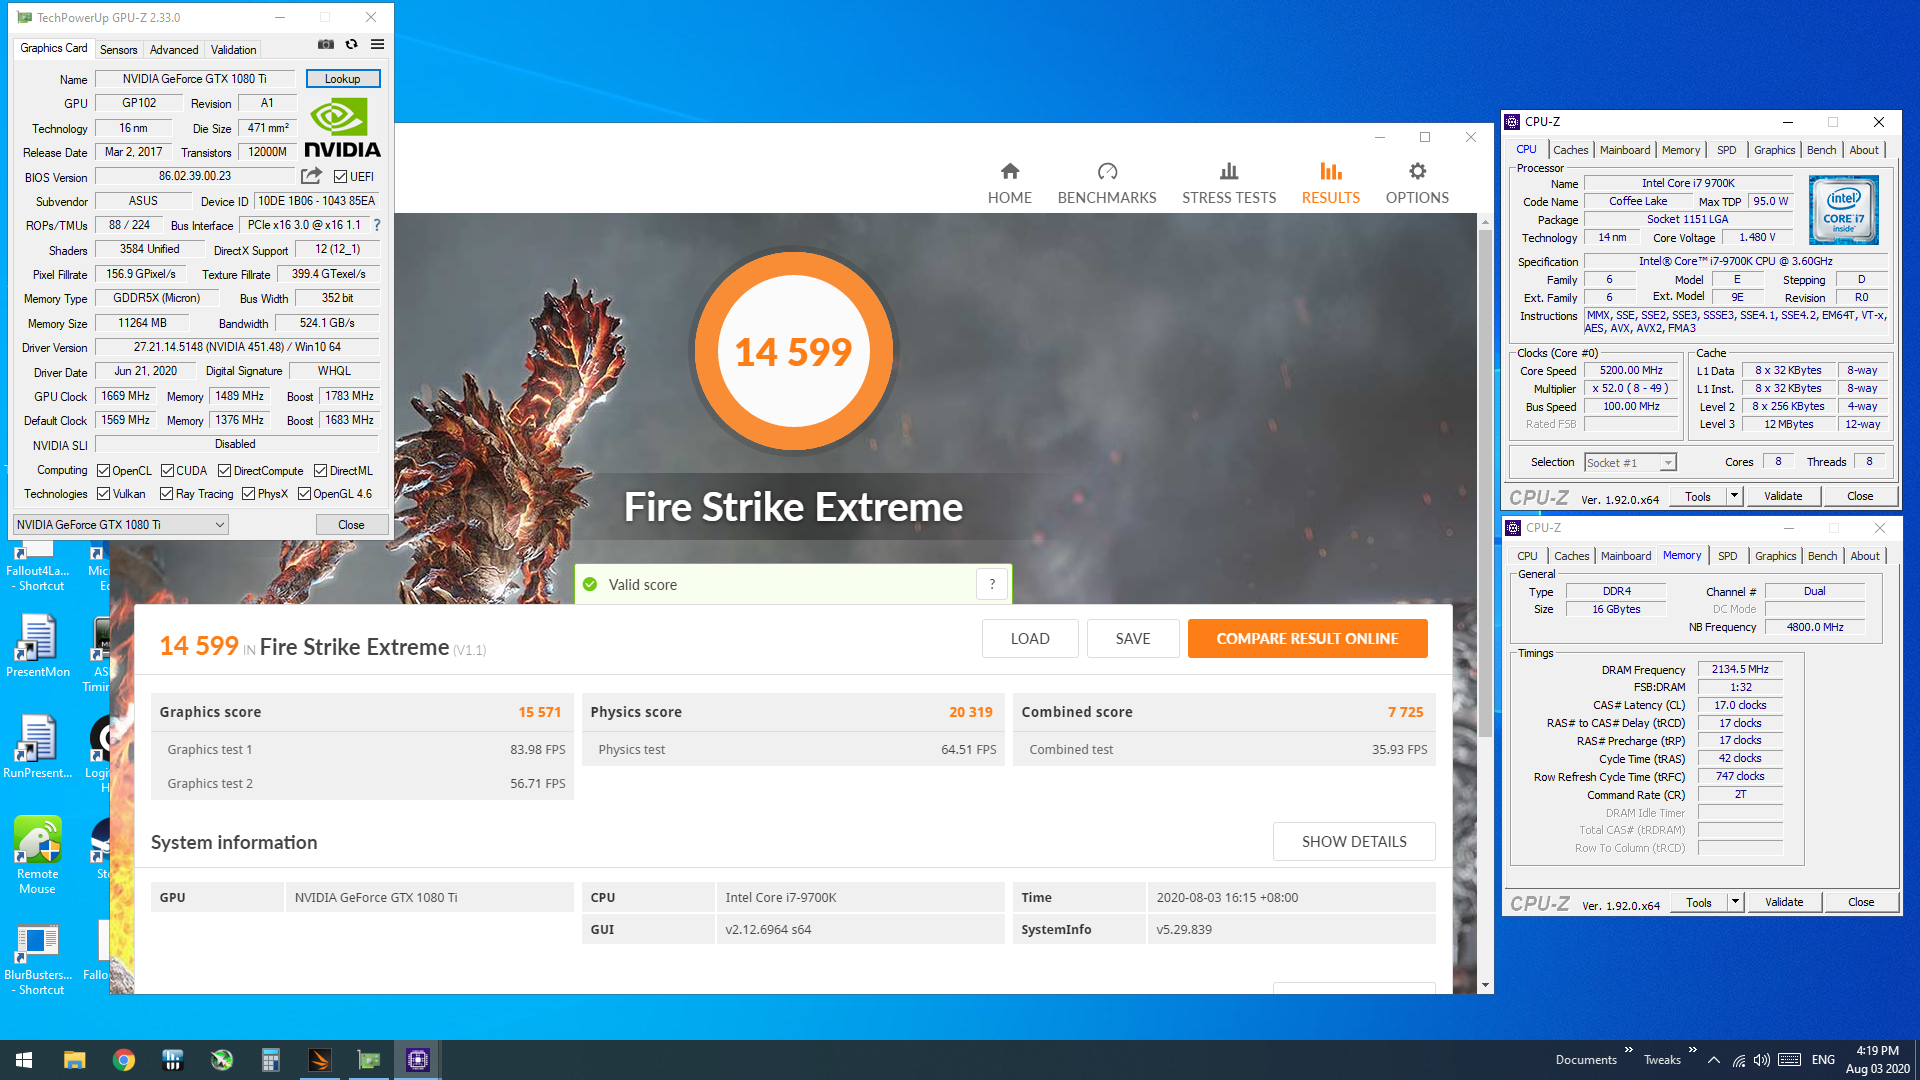Toggle the OpenGL 4.6 checkbox
This screenshot has width=1920, height=1080.
click(304, 494)
